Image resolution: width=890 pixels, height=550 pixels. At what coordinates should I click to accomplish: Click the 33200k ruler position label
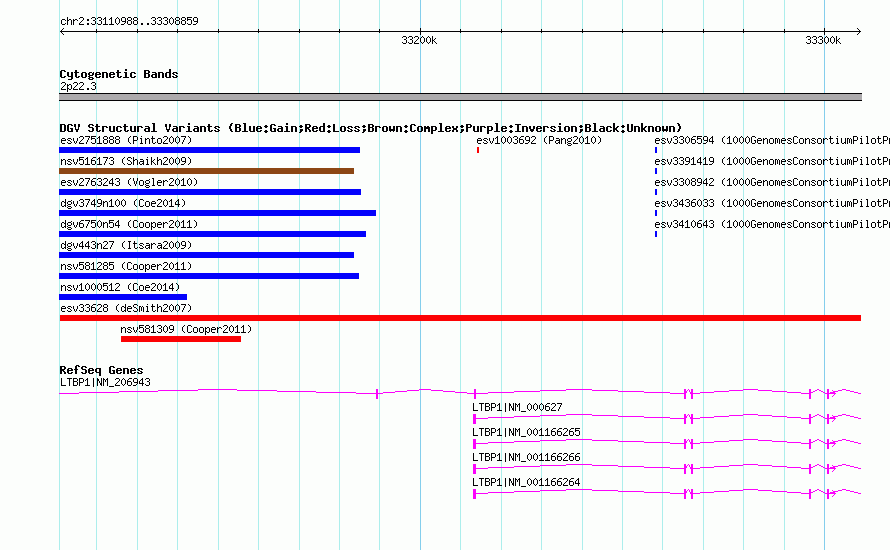pyautogui.click(x=419, y=40)
